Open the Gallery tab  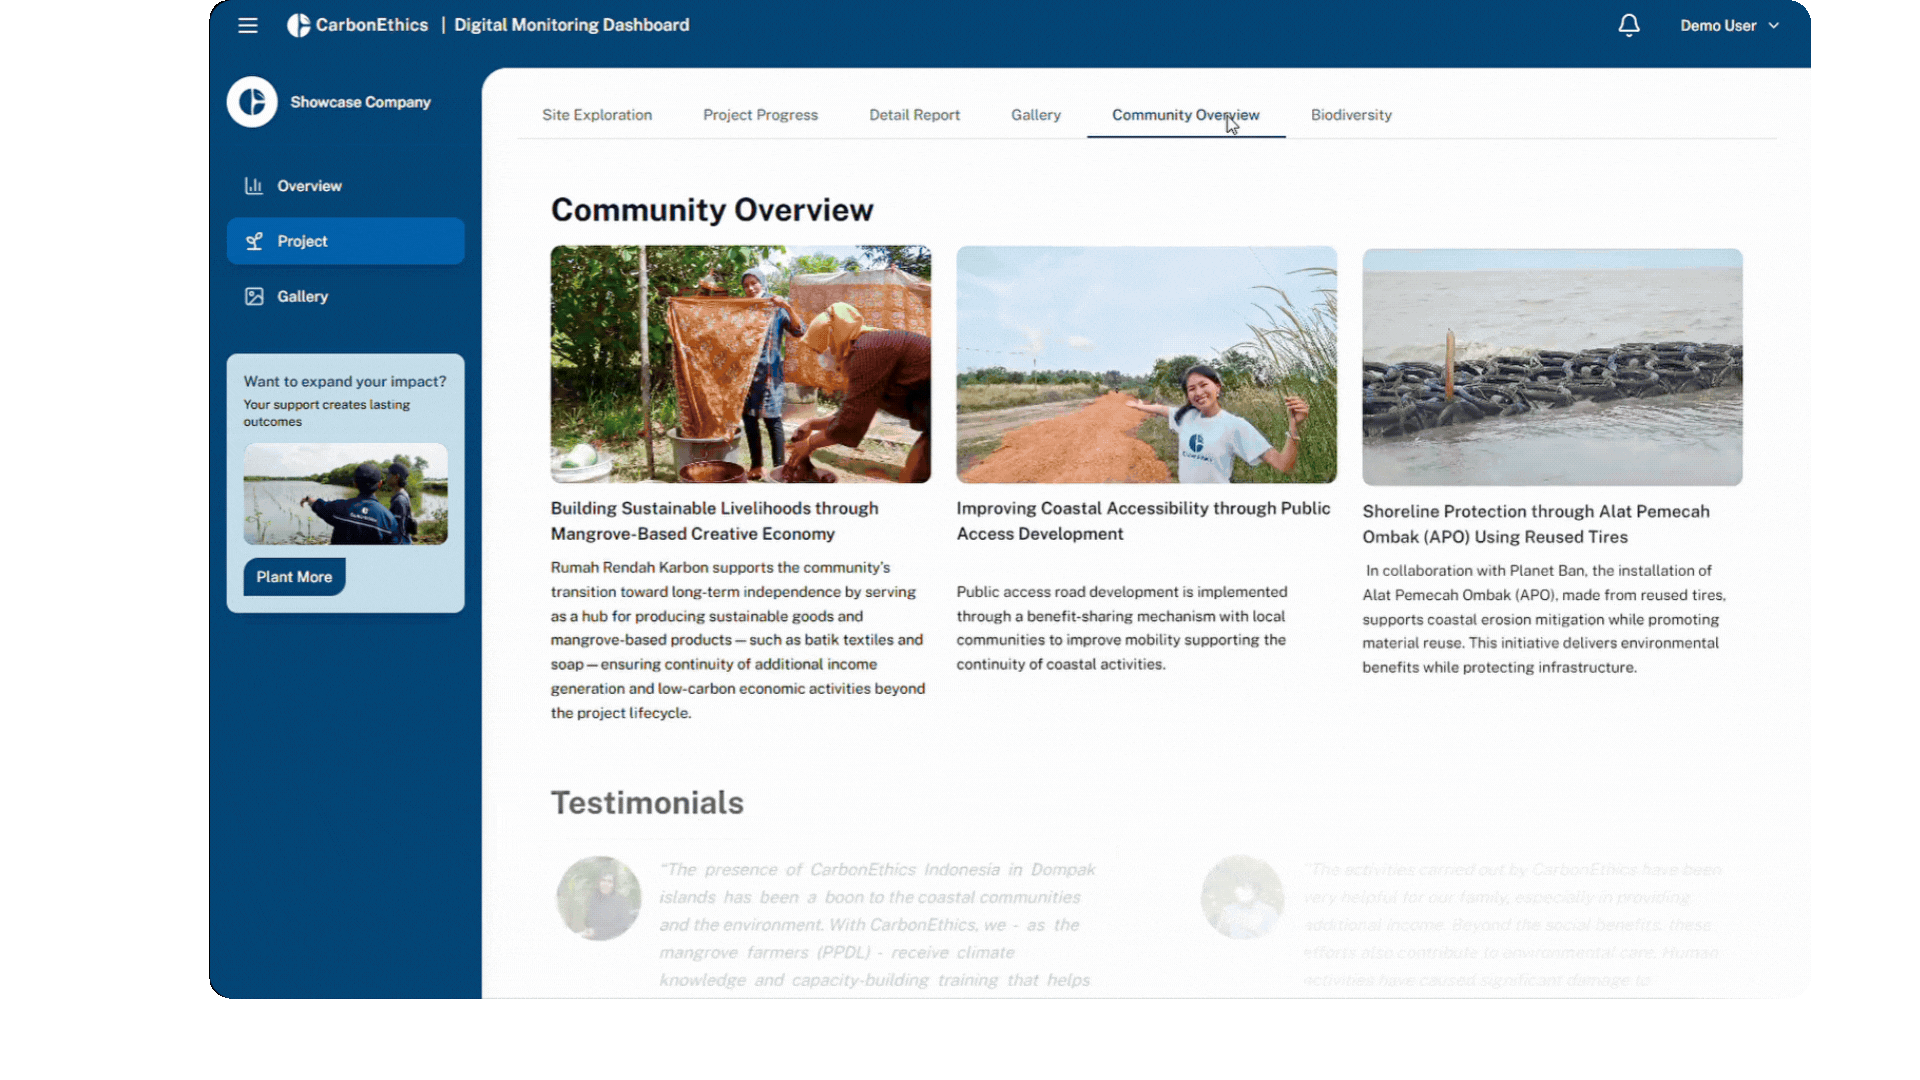(1036, 115)
